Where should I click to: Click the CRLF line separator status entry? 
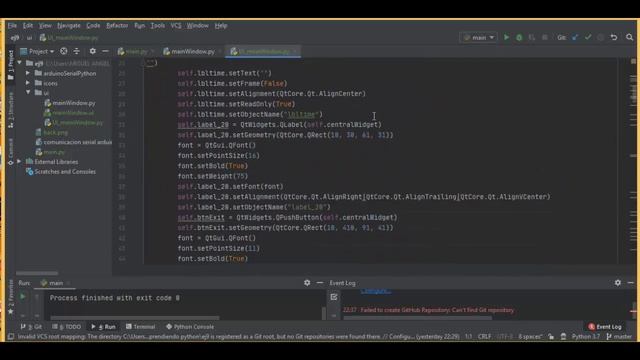pos(484,337)
